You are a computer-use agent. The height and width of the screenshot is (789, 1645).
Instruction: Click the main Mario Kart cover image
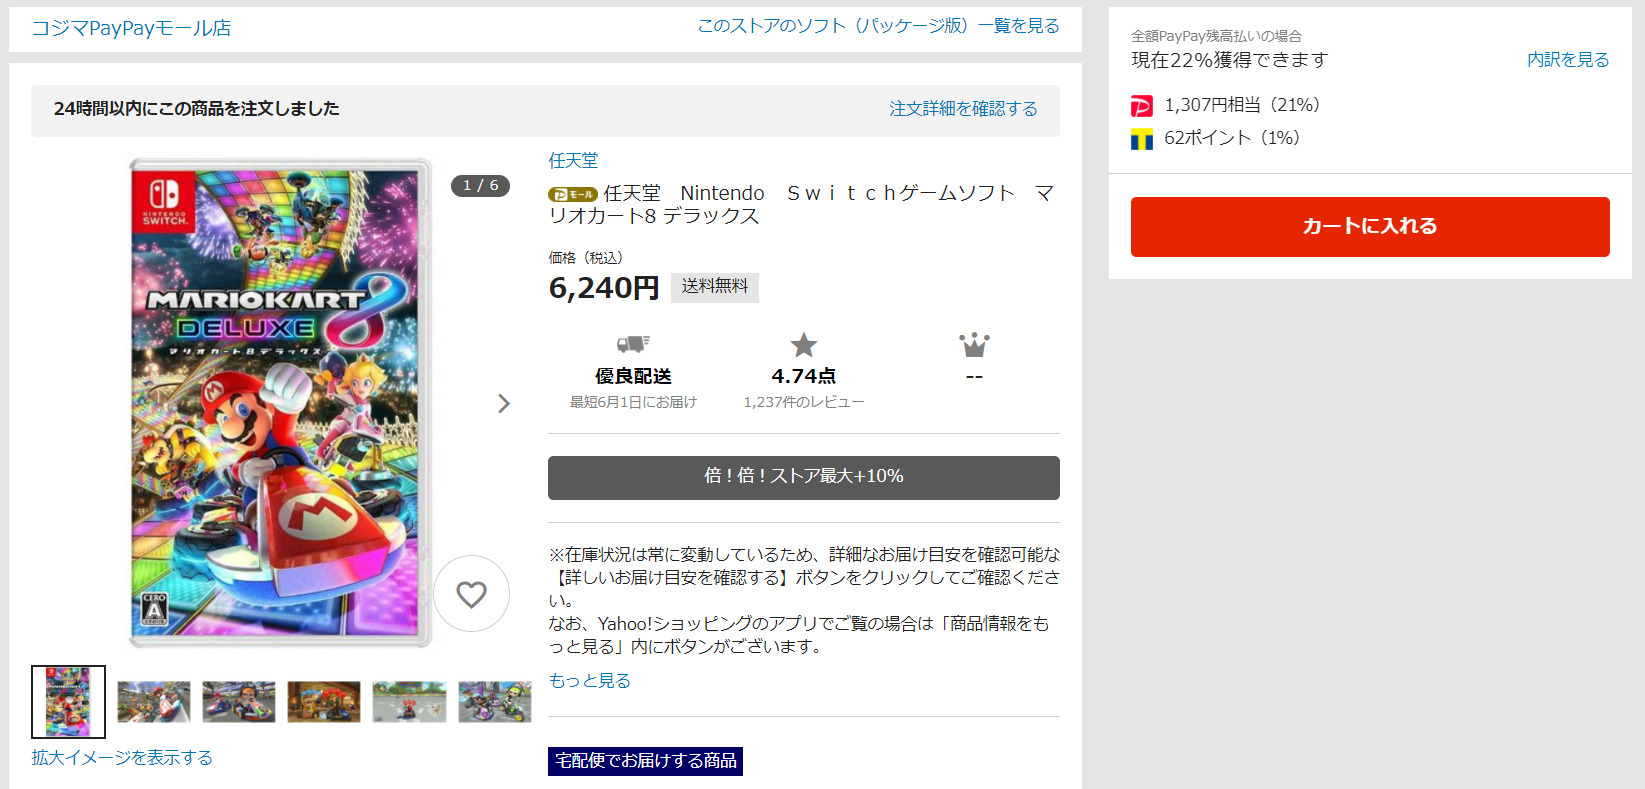click(x=280, y=403)
